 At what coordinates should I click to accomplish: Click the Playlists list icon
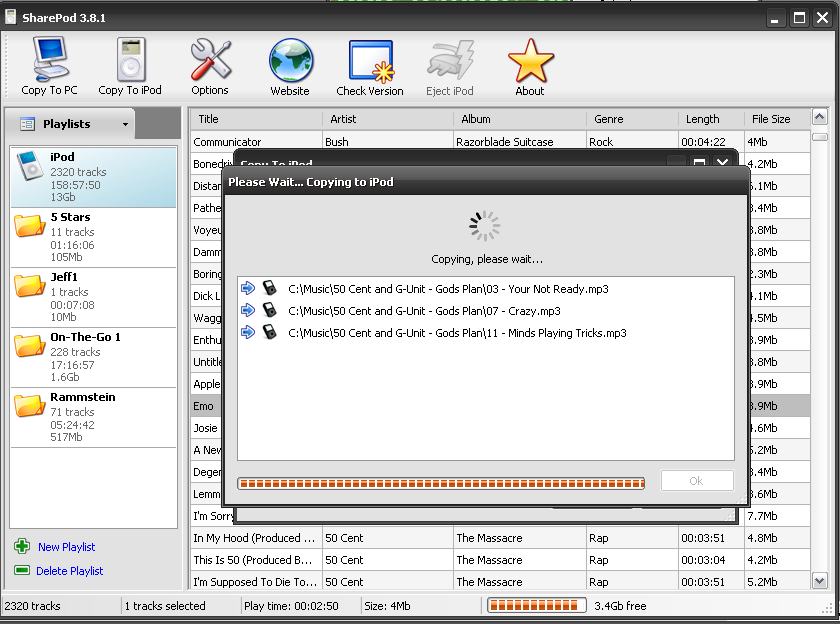point(27,124)
